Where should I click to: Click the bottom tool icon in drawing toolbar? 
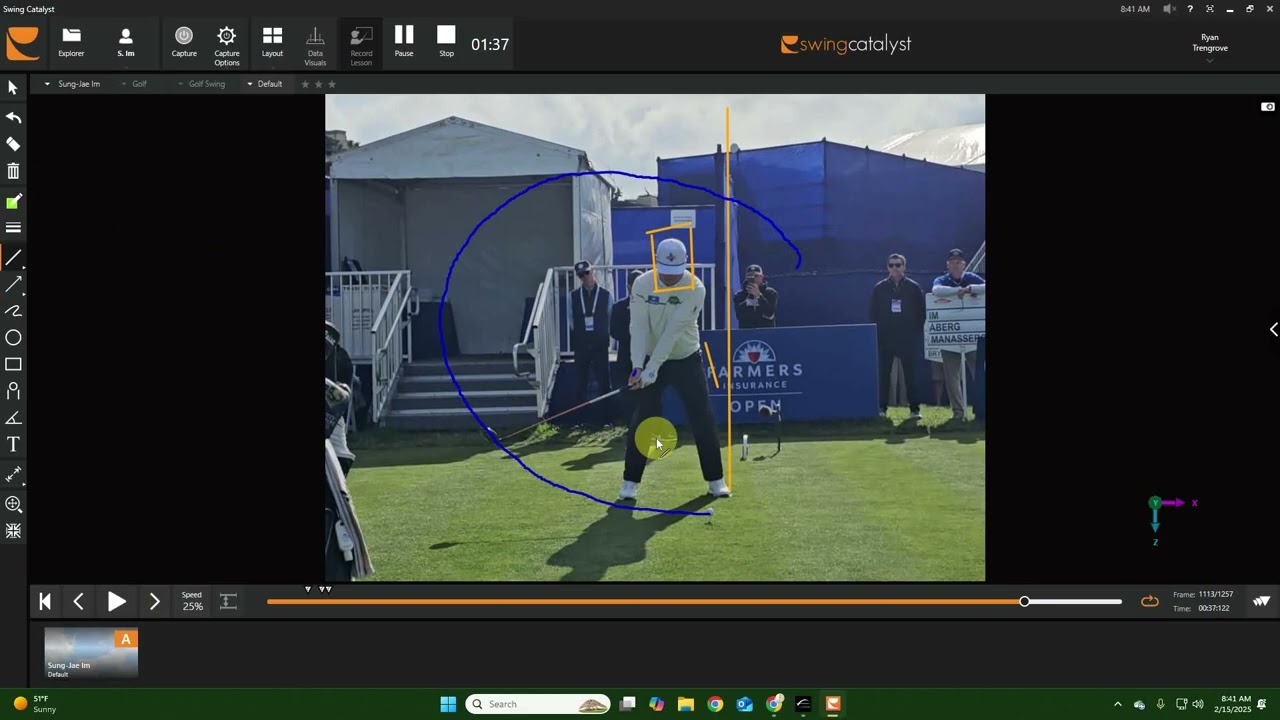point(13,531)
